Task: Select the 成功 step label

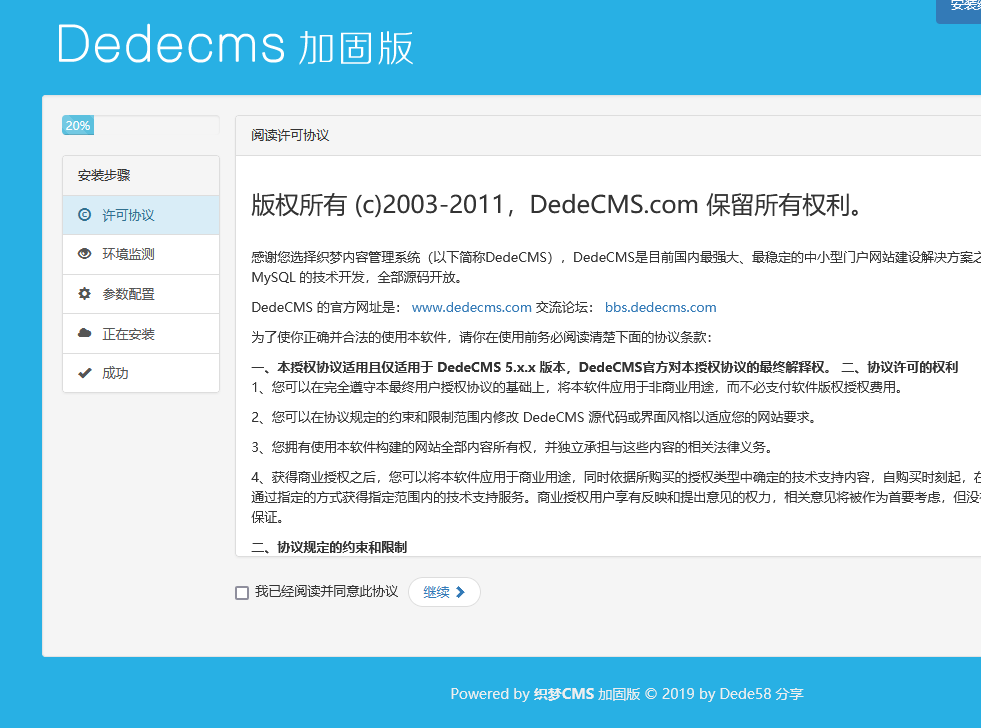Action: click(115, 373)
